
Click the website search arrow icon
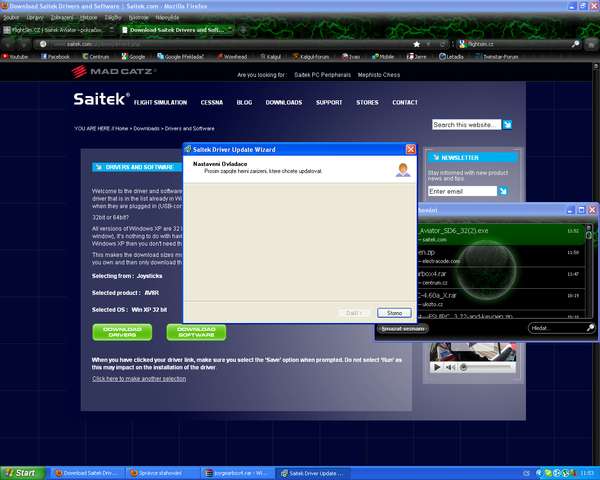(507, 125)
